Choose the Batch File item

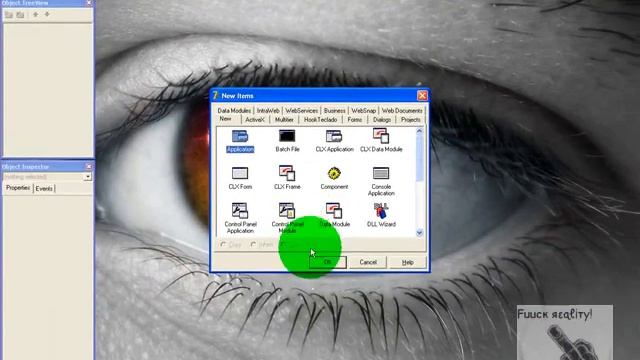[x=287, y=141]
